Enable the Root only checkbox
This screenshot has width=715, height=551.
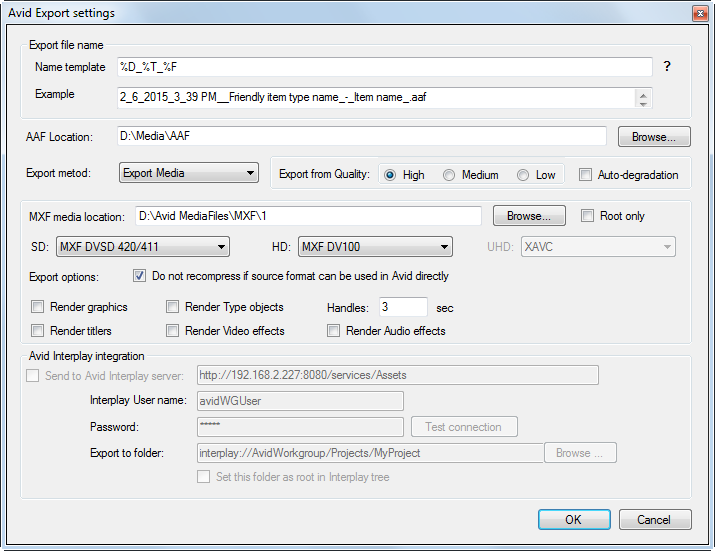pos(587,215)
